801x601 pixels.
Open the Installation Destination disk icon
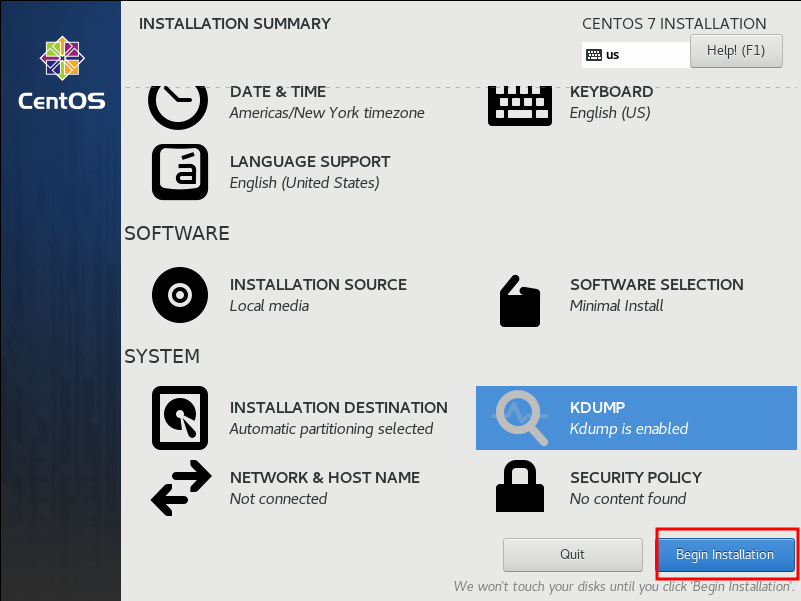180,418
